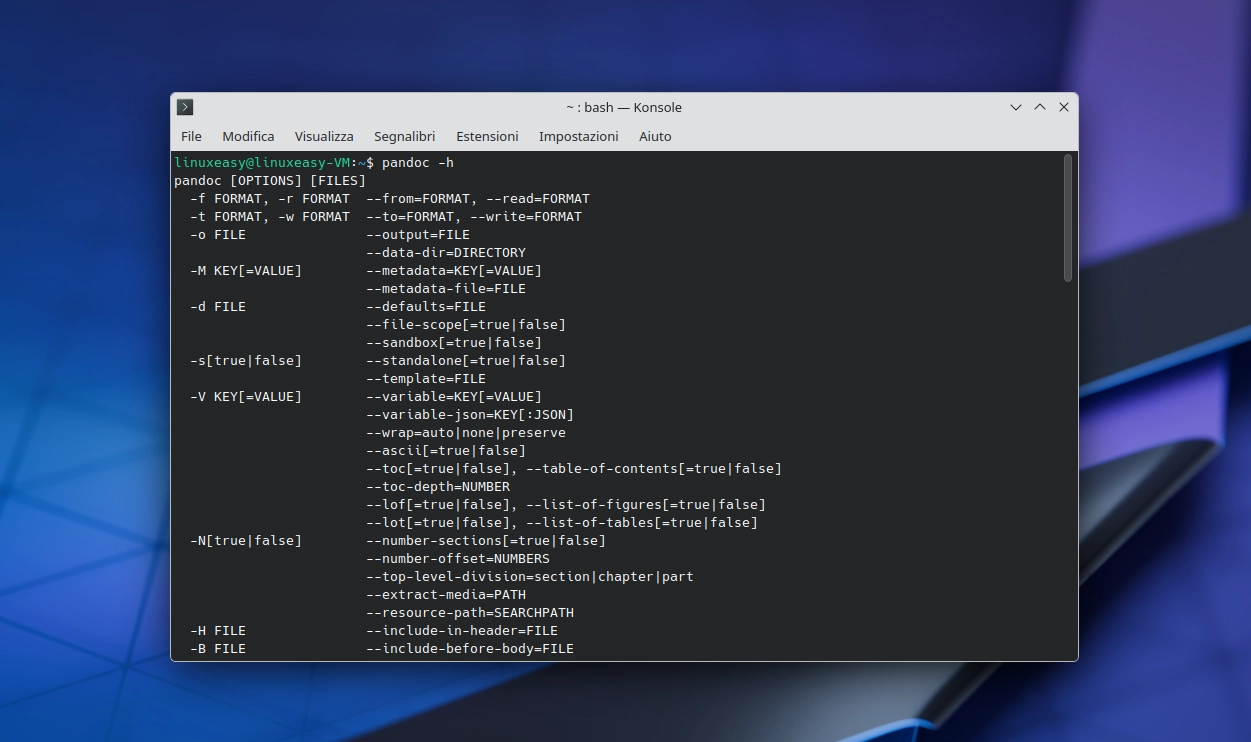The height and width of the screenshot is (742, 1251).
Task: Click '--variable=KEY[=VALUE]' option text
Action: click(454, 396)
